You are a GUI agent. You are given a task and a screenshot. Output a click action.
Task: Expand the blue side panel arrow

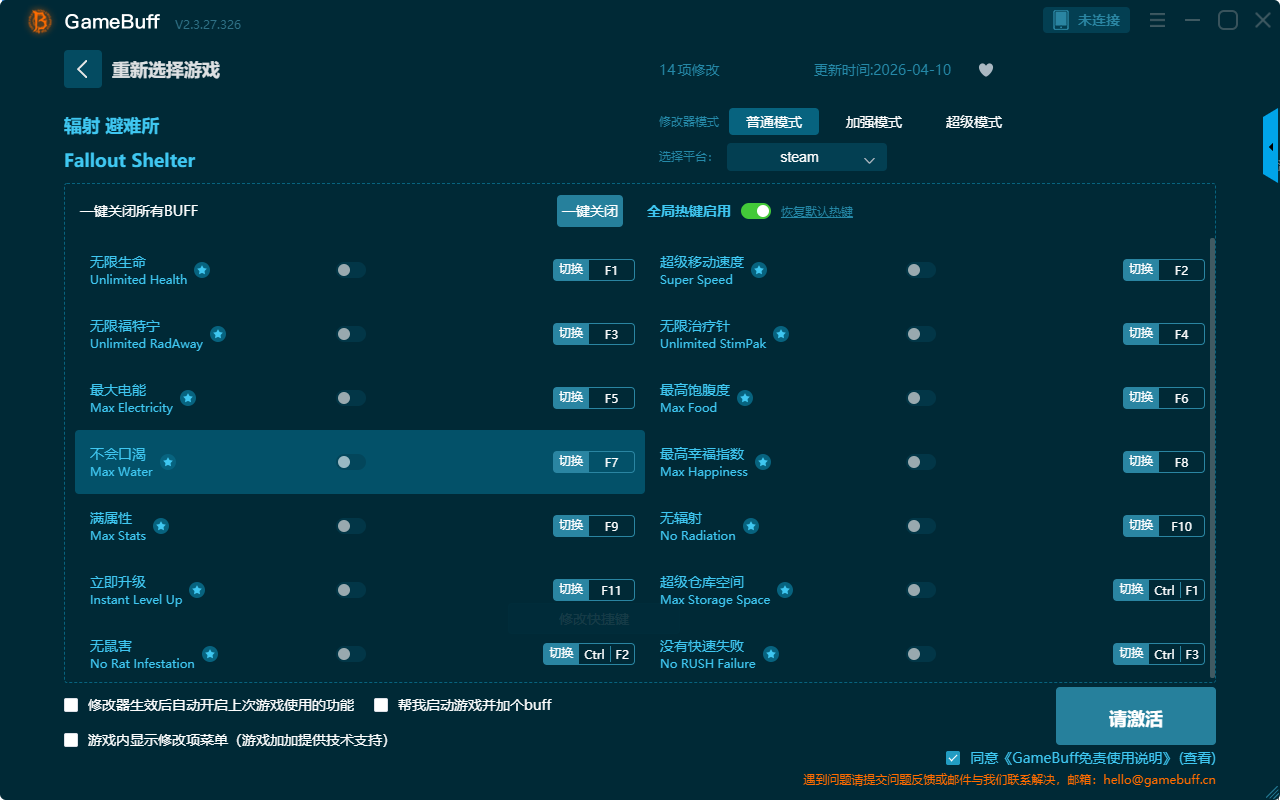tap(1271, 147)
